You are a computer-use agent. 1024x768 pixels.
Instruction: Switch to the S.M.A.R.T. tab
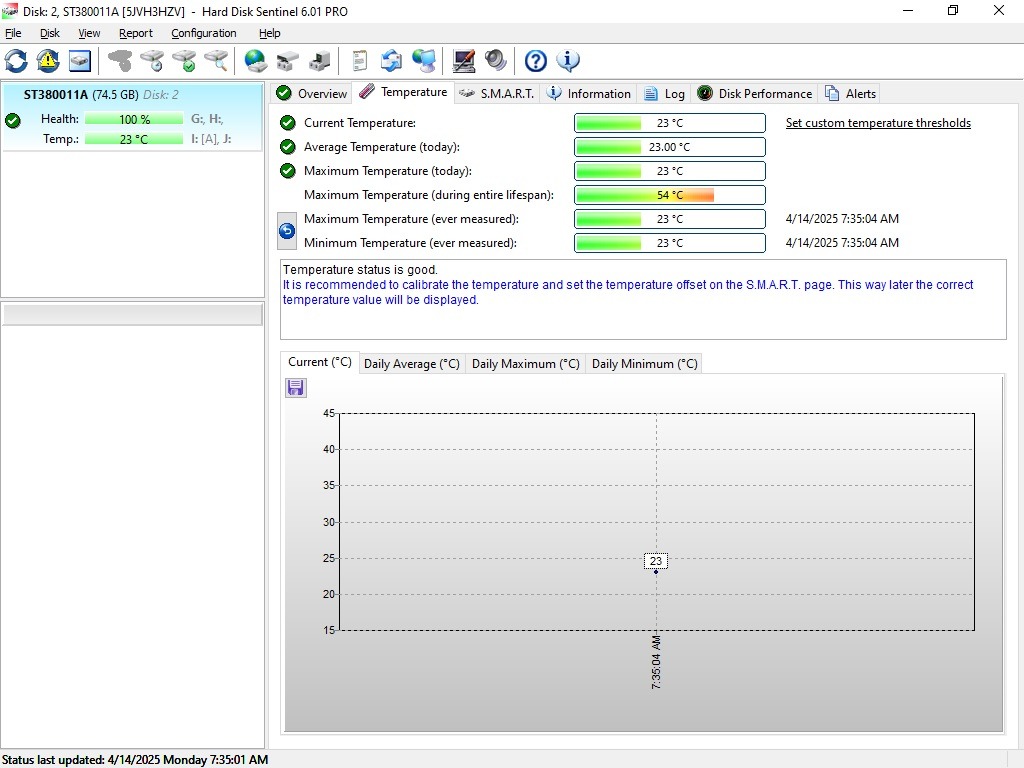(x=497, y=93)
